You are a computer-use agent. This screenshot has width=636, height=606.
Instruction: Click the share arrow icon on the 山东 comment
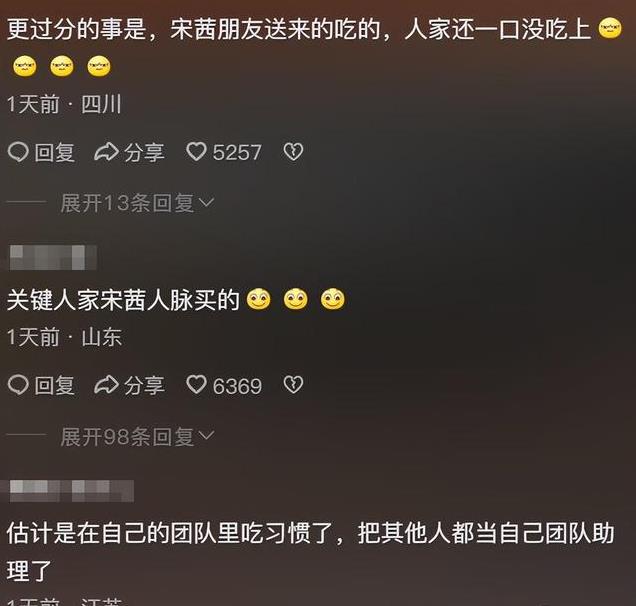coord(106,385)
